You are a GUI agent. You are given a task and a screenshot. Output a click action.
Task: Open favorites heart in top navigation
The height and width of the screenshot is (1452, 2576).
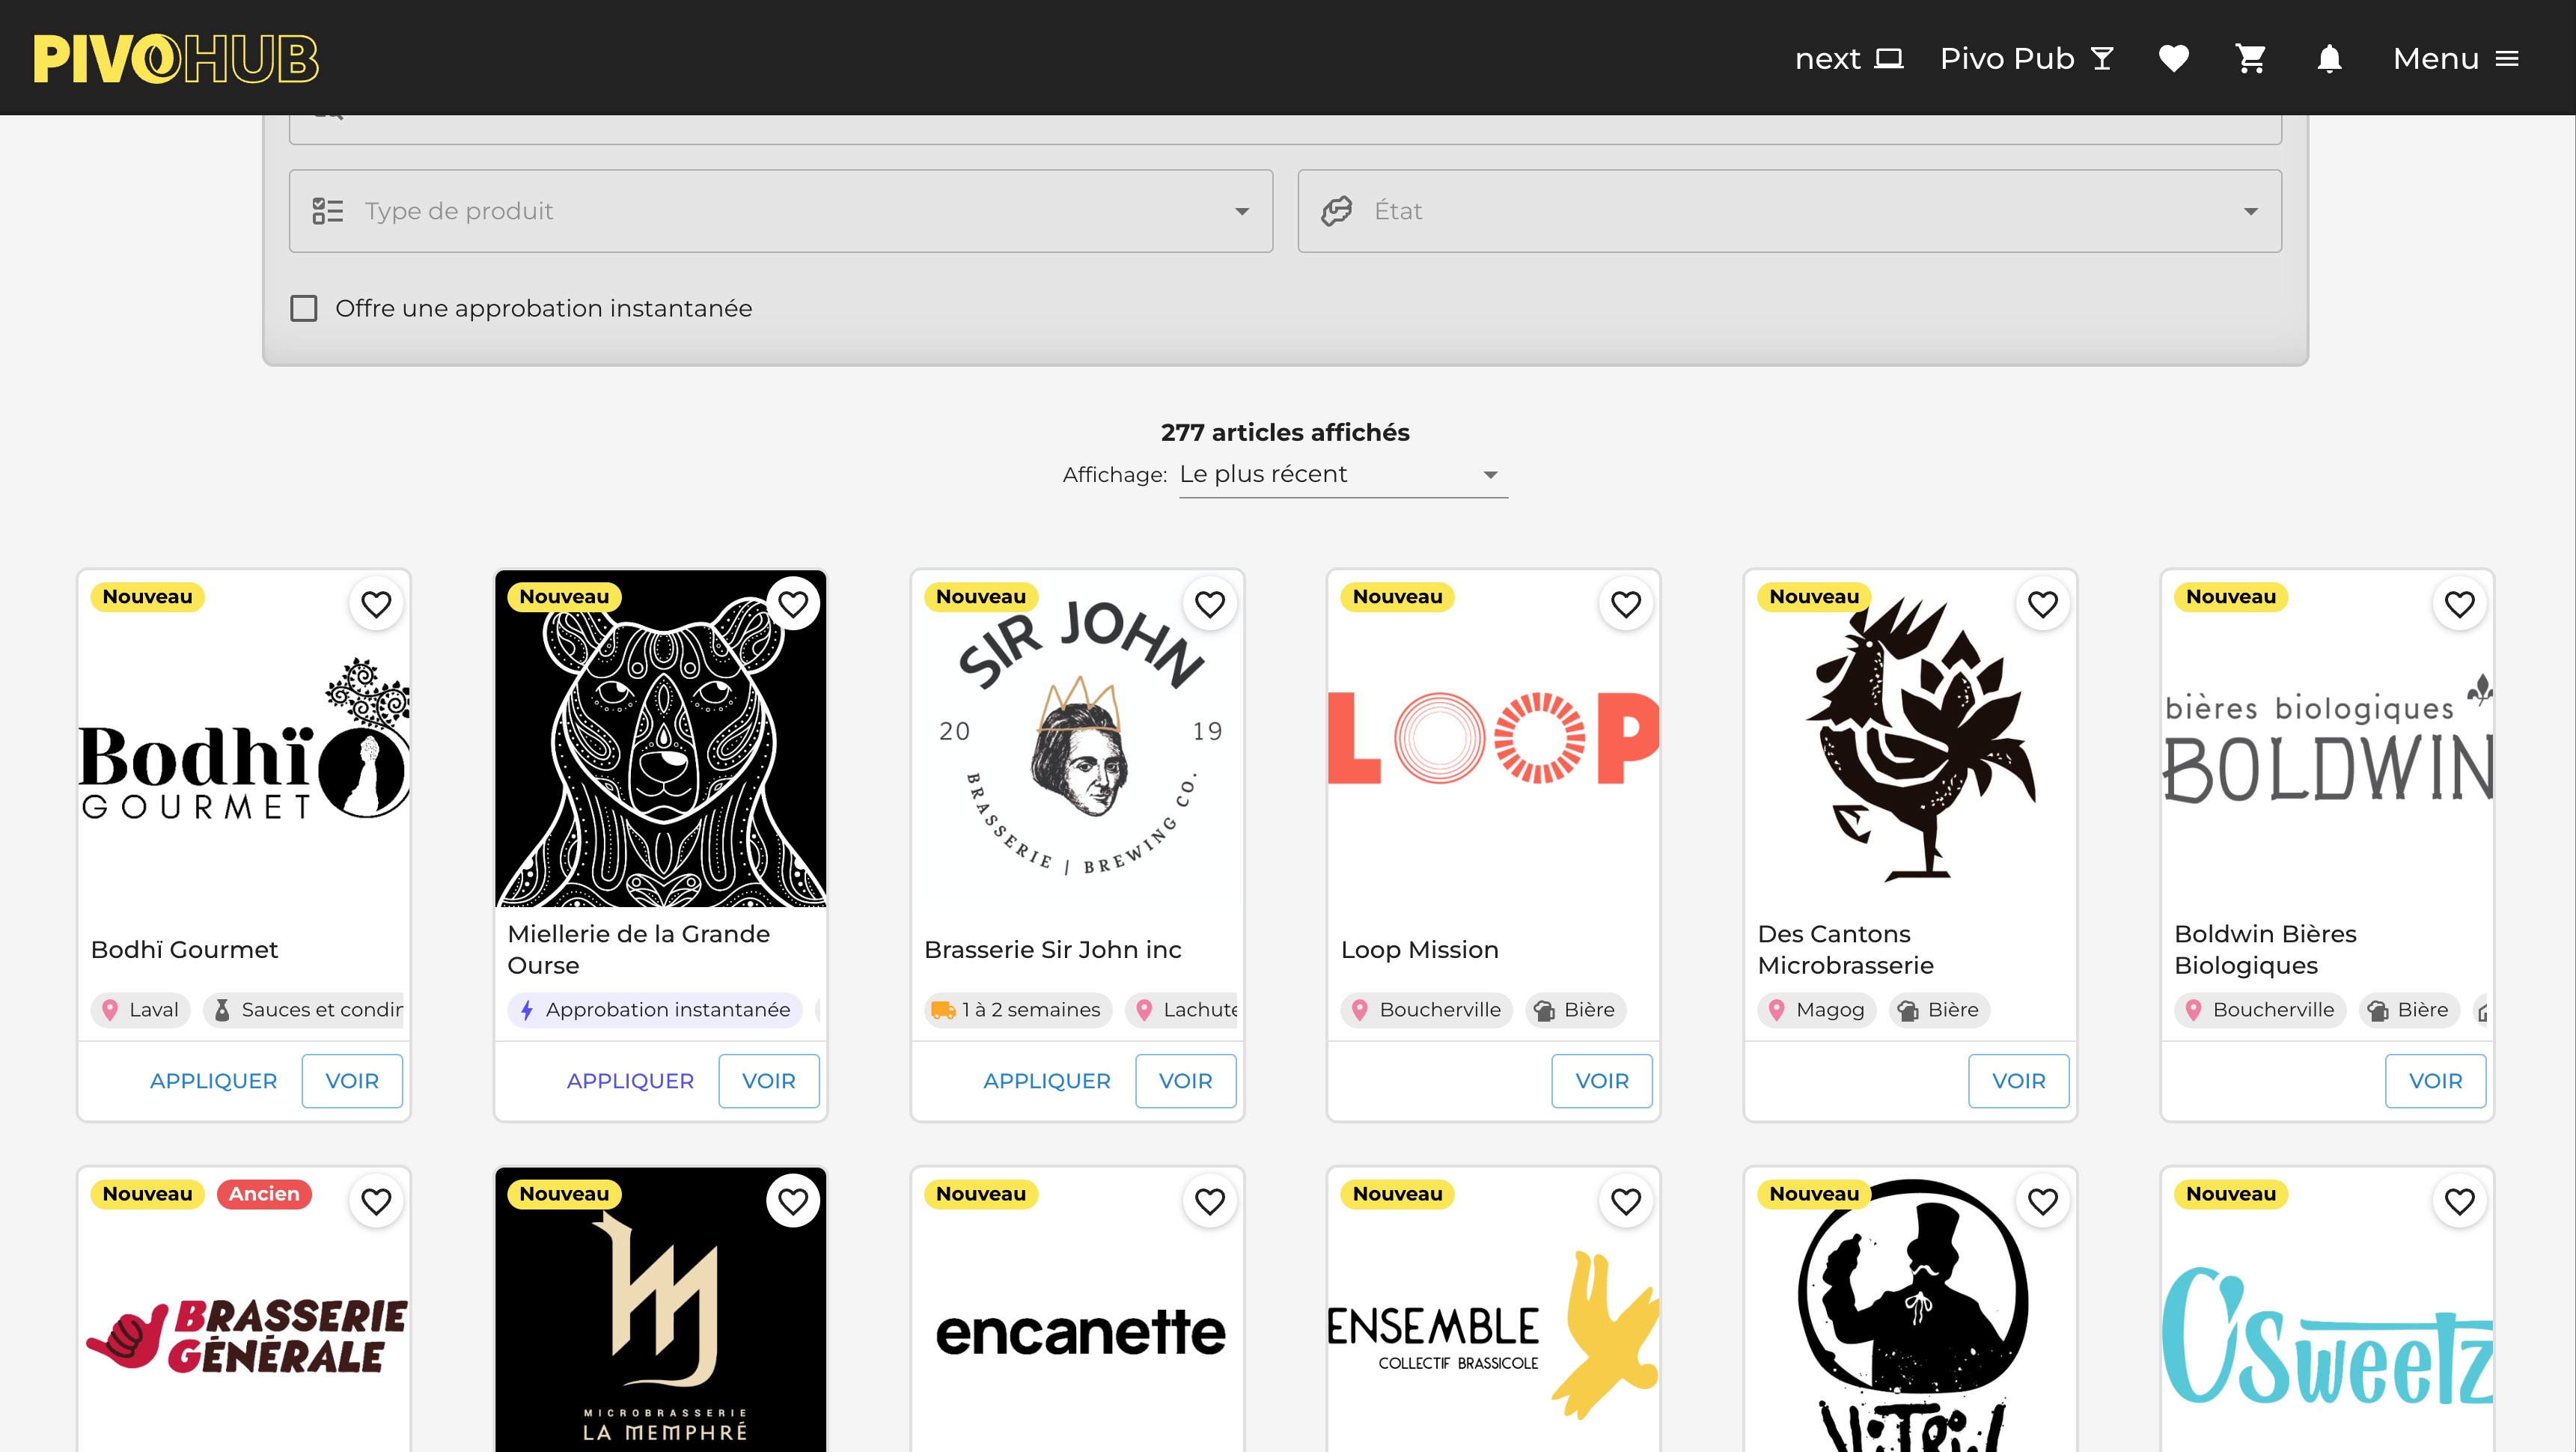point(2173,59)
